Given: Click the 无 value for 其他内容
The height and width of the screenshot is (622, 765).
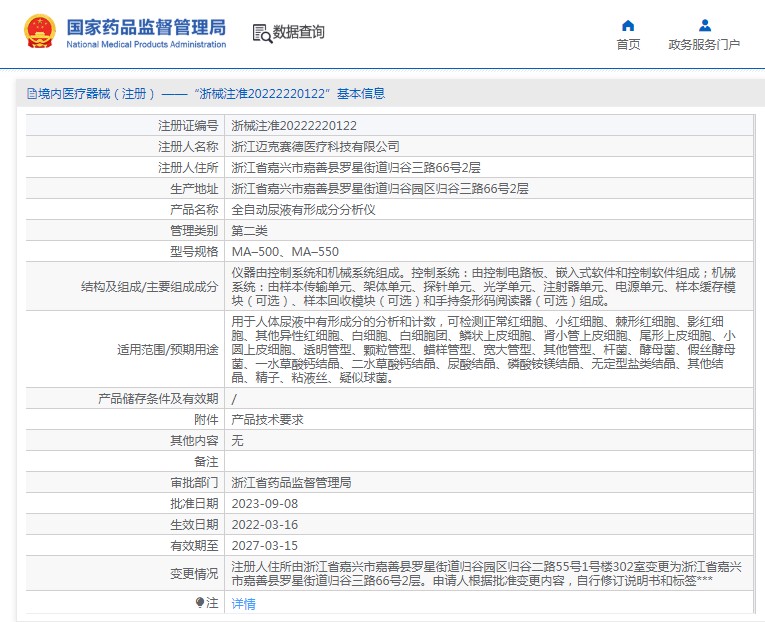Looking at the screenshot, I should pyautogui.click(x=237, y=441).
